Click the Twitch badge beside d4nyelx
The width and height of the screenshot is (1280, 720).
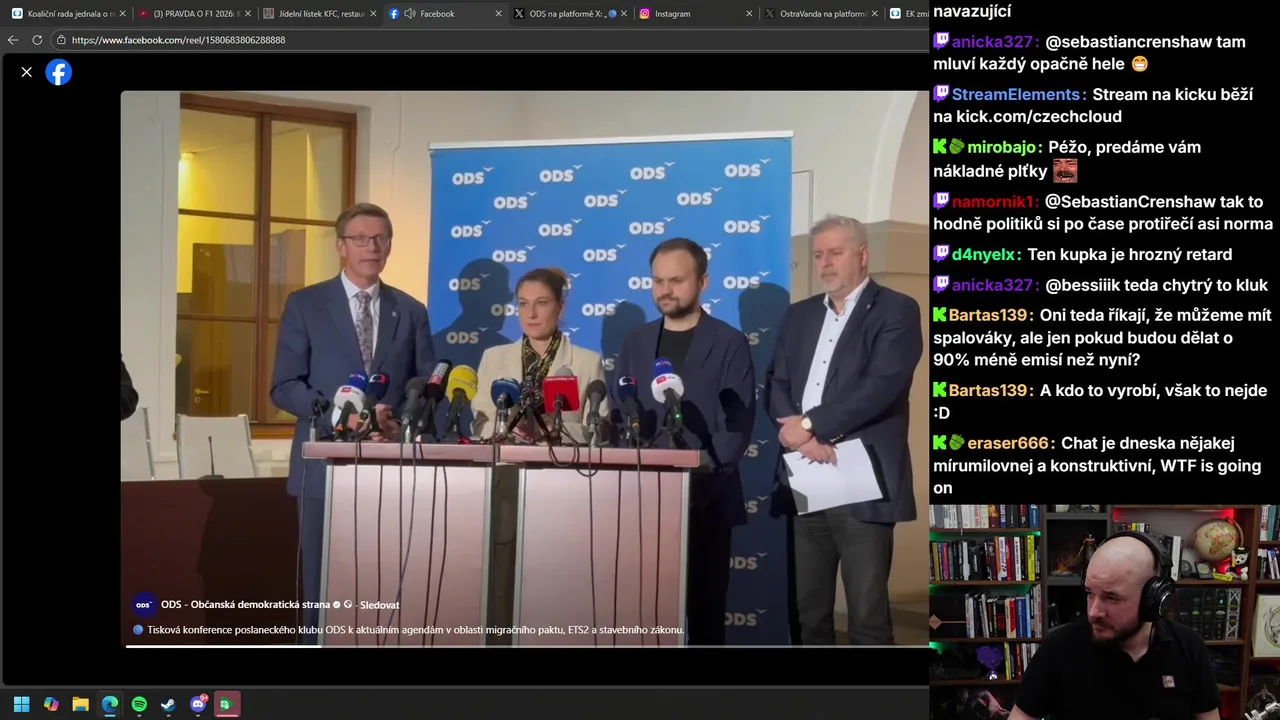coord(941,254)
